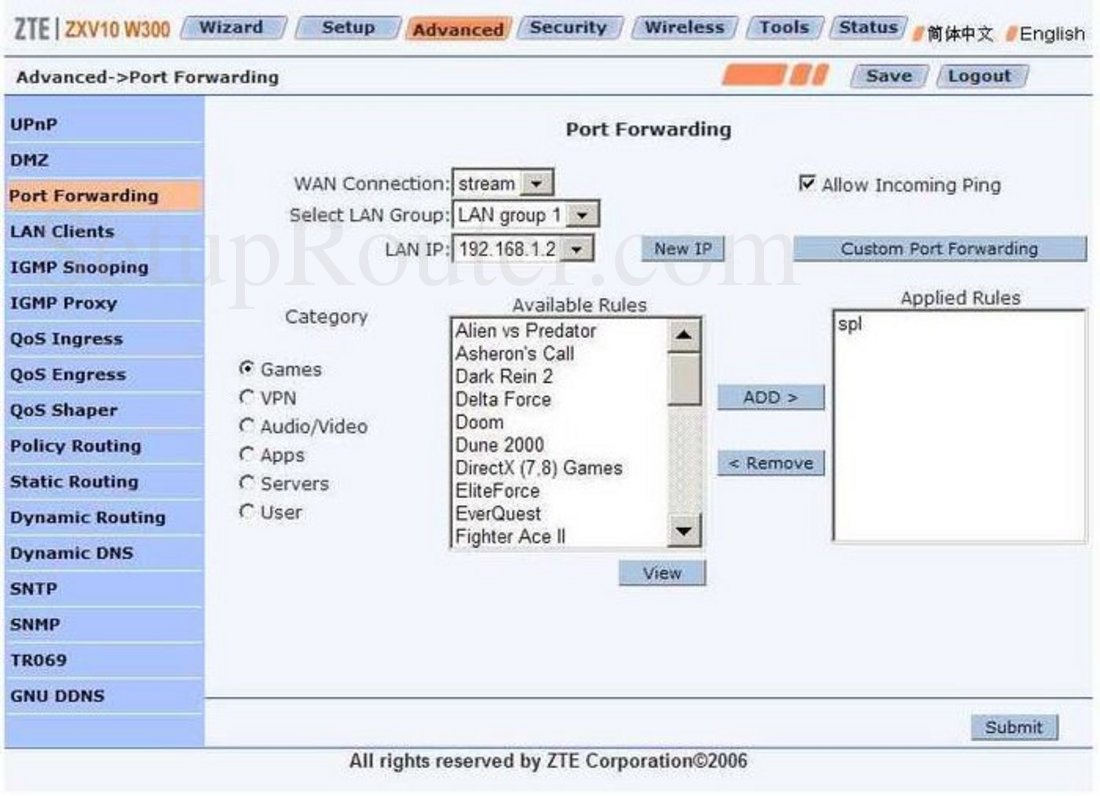Select the User category radio button

246,512
